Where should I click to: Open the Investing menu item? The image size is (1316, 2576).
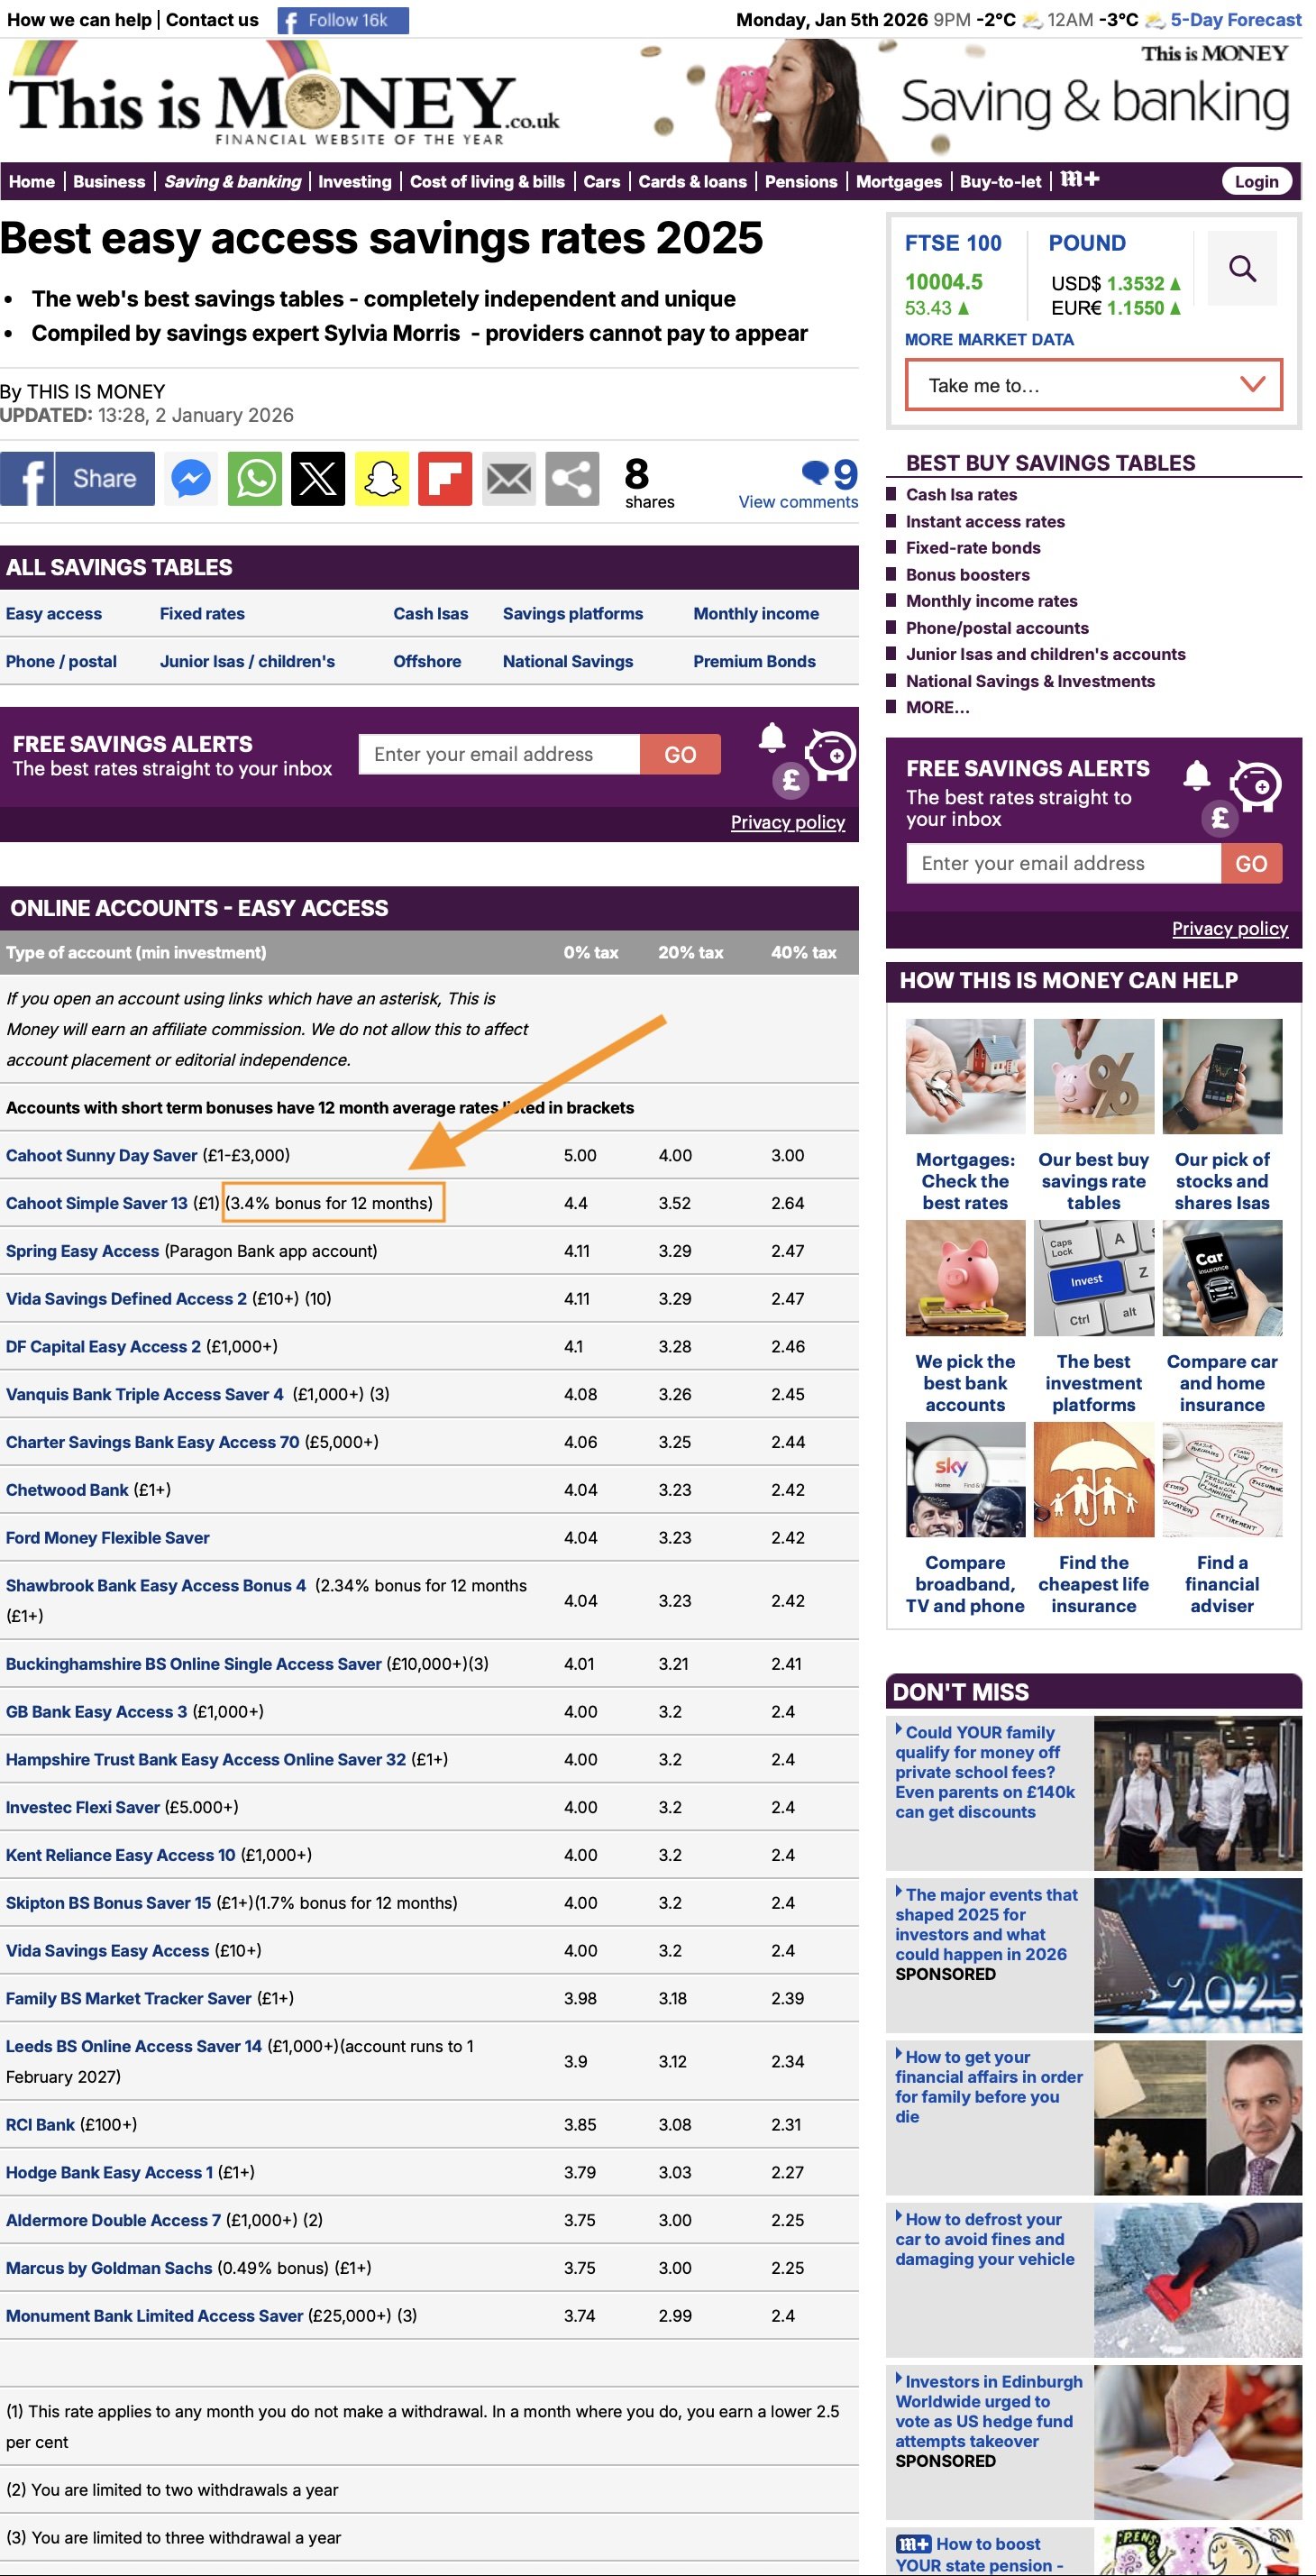click(x=354, y=181)
